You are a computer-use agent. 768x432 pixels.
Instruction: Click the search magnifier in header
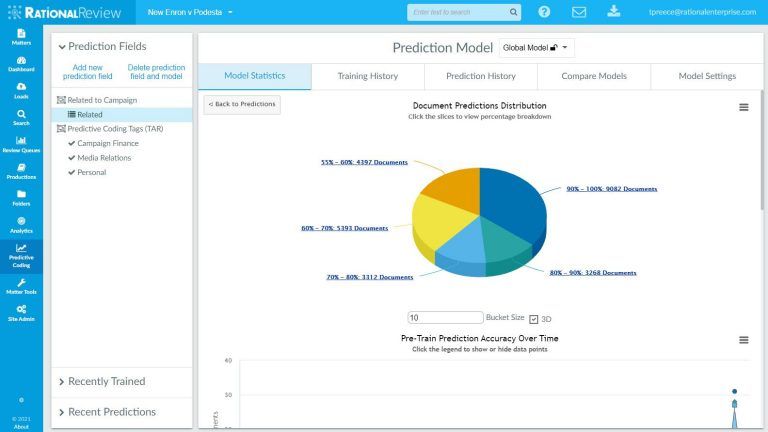[513, 12]
